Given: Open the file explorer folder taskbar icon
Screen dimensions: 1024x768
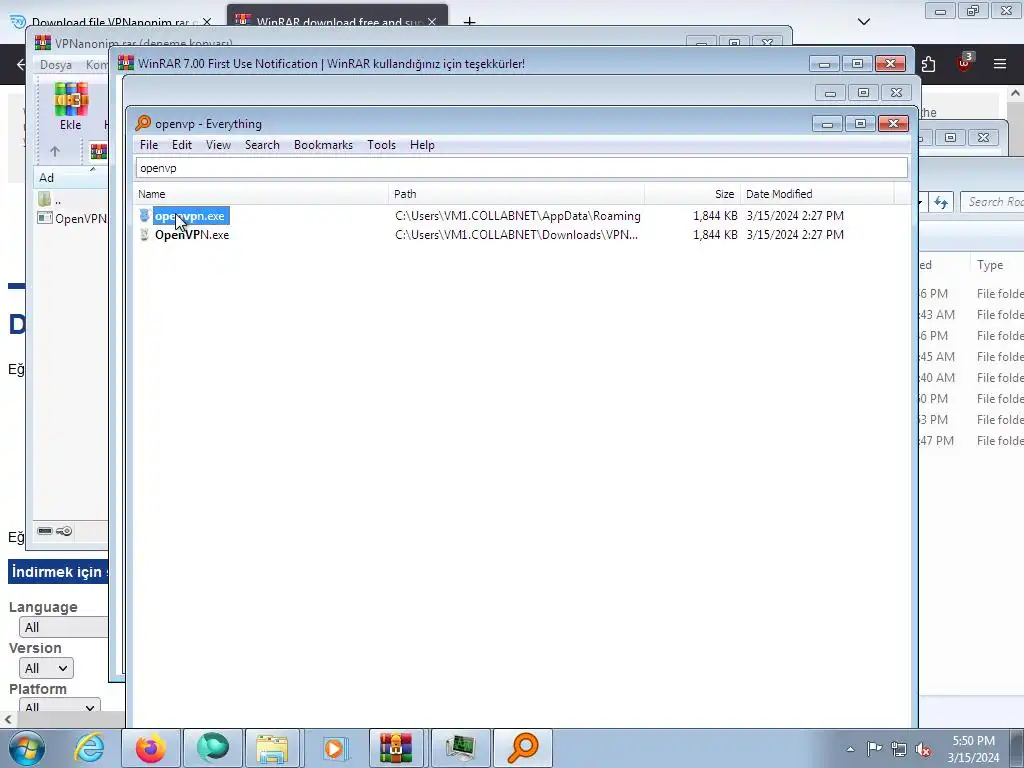Looking at the screenshot, I should coord(272,748).
